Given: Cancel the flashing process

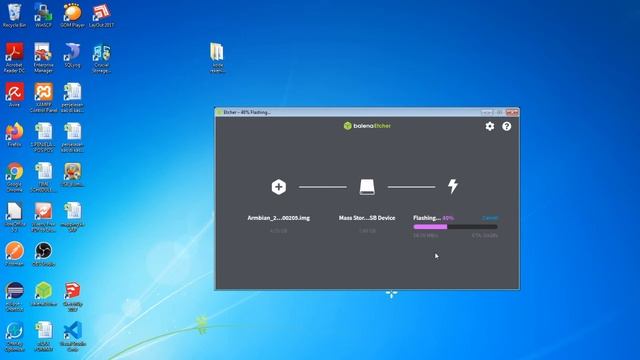Looking at the screenshot, I should click(490, 218).
